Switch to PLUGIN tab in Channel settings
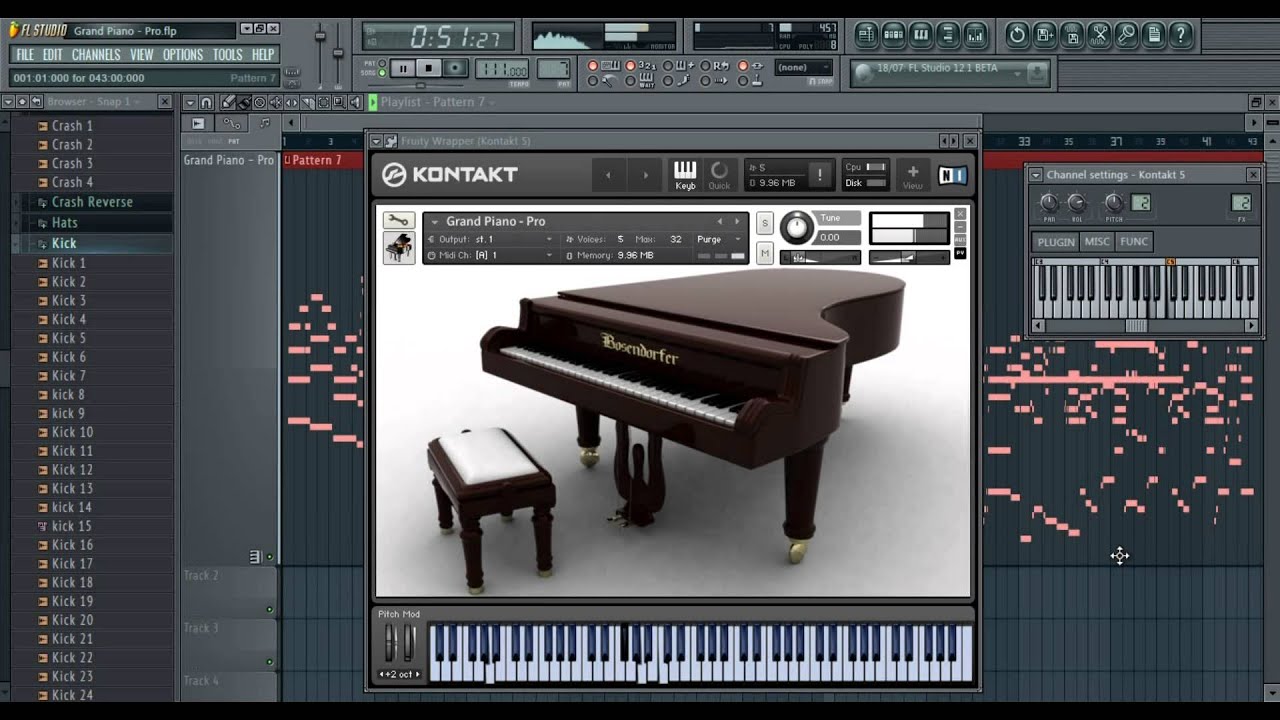 click(1055, 242)
